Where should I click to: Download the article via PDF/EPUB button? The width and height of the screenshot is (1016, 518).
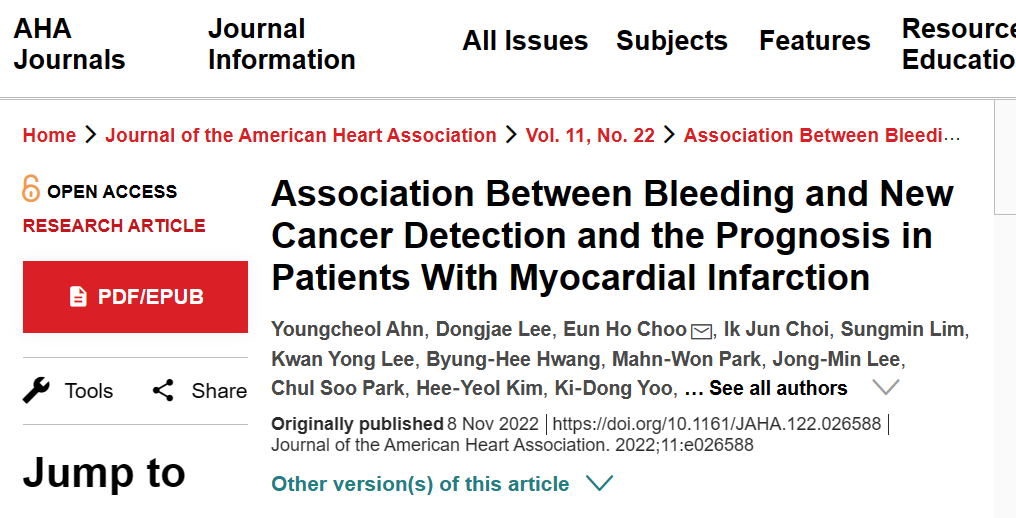(135, 297)
